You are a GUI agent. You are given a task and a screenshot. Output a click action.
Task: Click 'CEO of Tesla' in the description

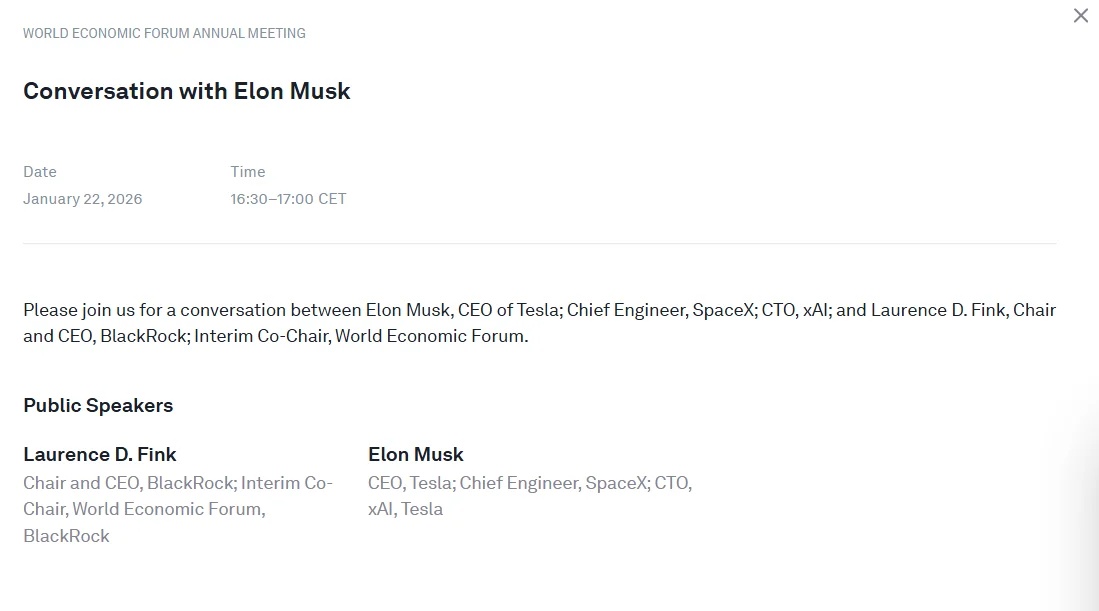coord(509,310)
